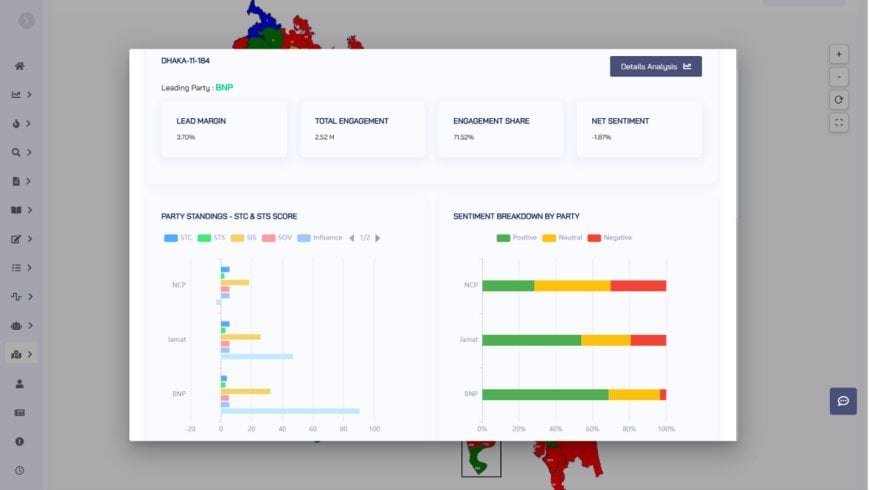This screenshot has height=490, width=870.
Task: Click the info icon in sidebar
Action: (x=19, y=441)
